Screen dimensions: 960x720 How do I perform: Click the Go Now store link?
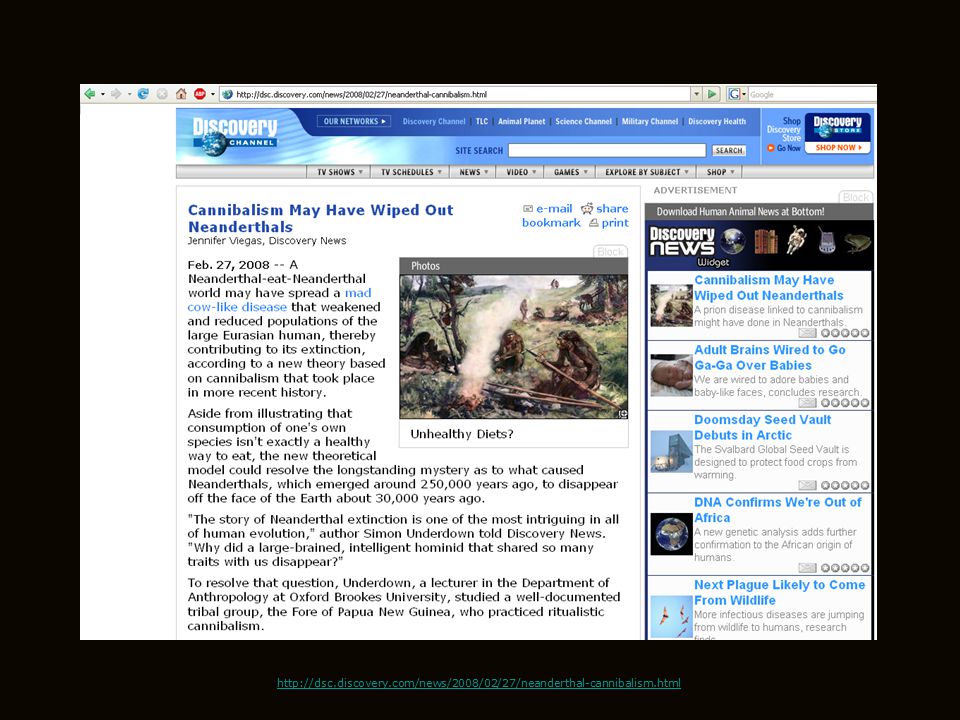pos(784,148)
